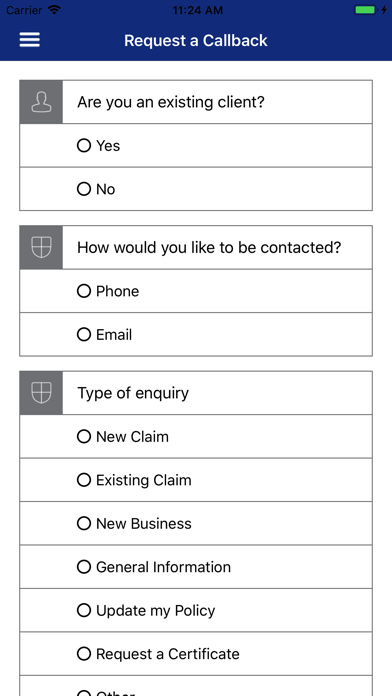Image resolution: width=392 pixels, height=696 pixels.
Task: Tap the shield icon beside contact method question
Action: [x=41, y=247]
